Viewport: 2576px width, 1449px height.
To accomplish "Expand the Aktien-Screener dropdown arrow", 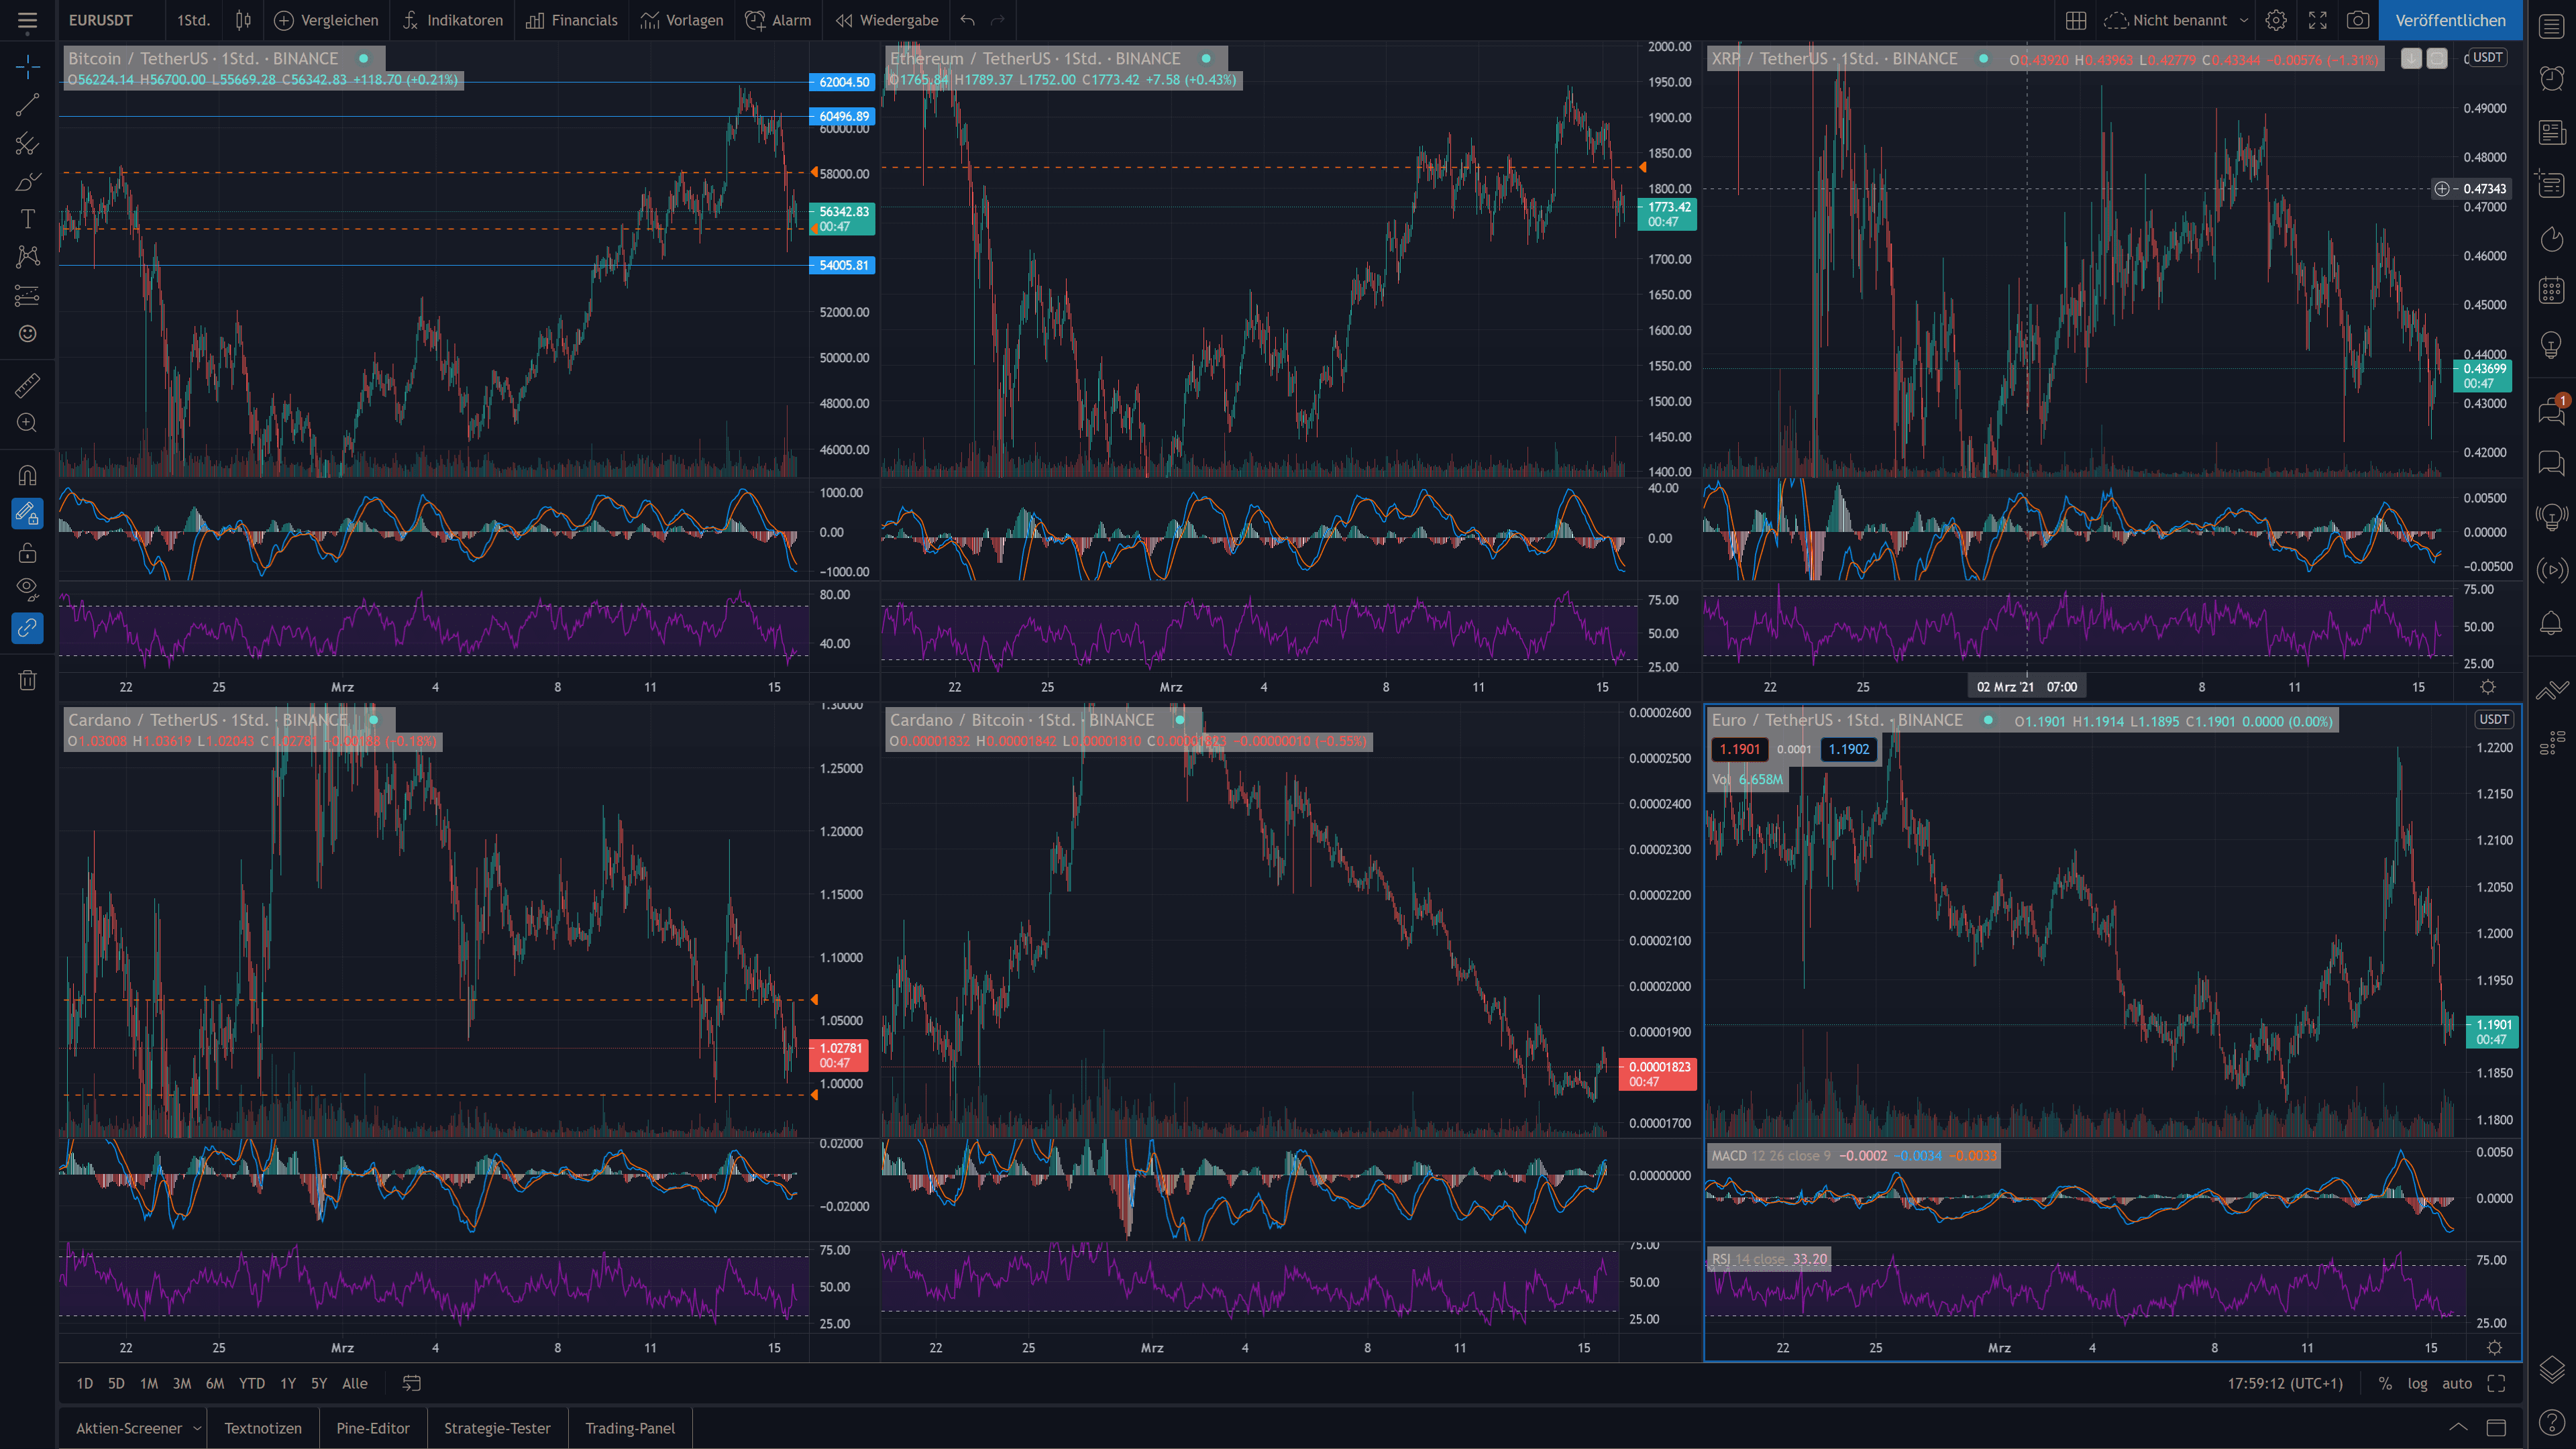I will point(197,1428).
